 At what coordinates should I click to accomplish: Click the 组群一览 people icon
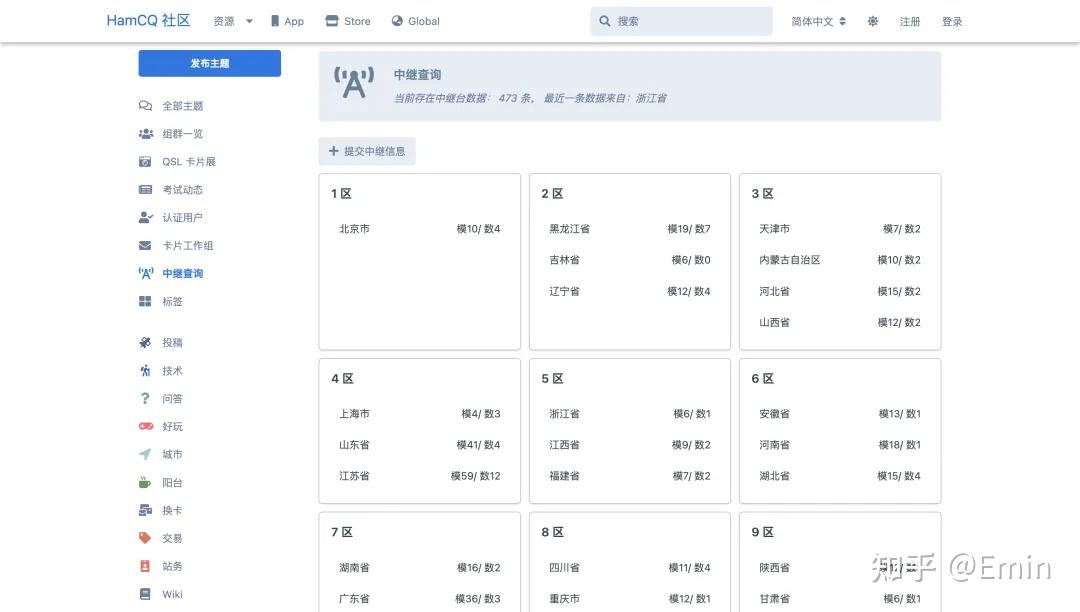145,133
